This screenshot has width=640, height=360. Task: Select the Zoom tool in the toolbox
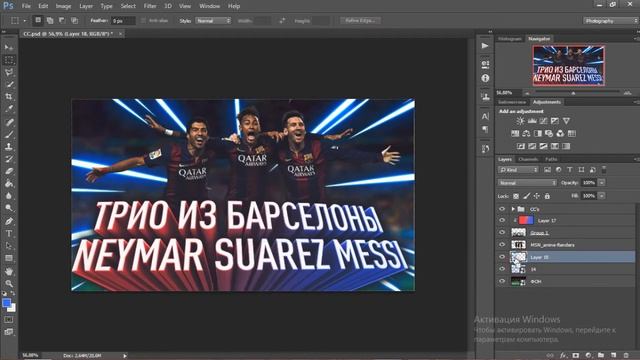coord(9,284)
